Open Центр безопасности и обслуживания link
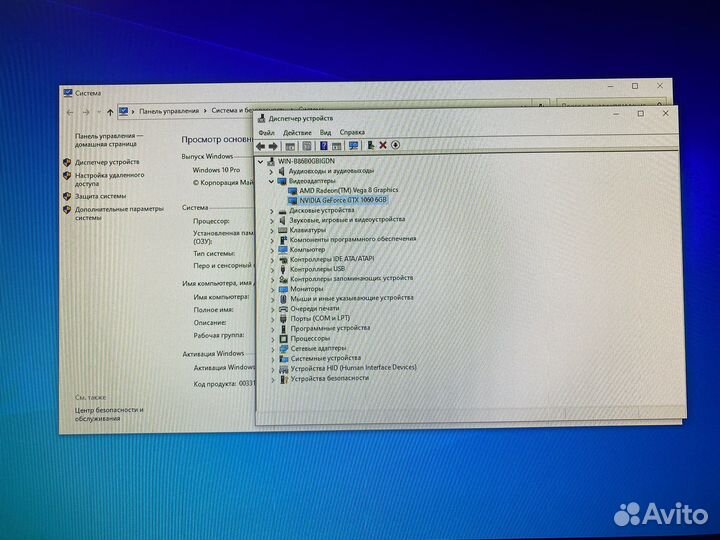This screenshot has width=720, height=540. 109,414
